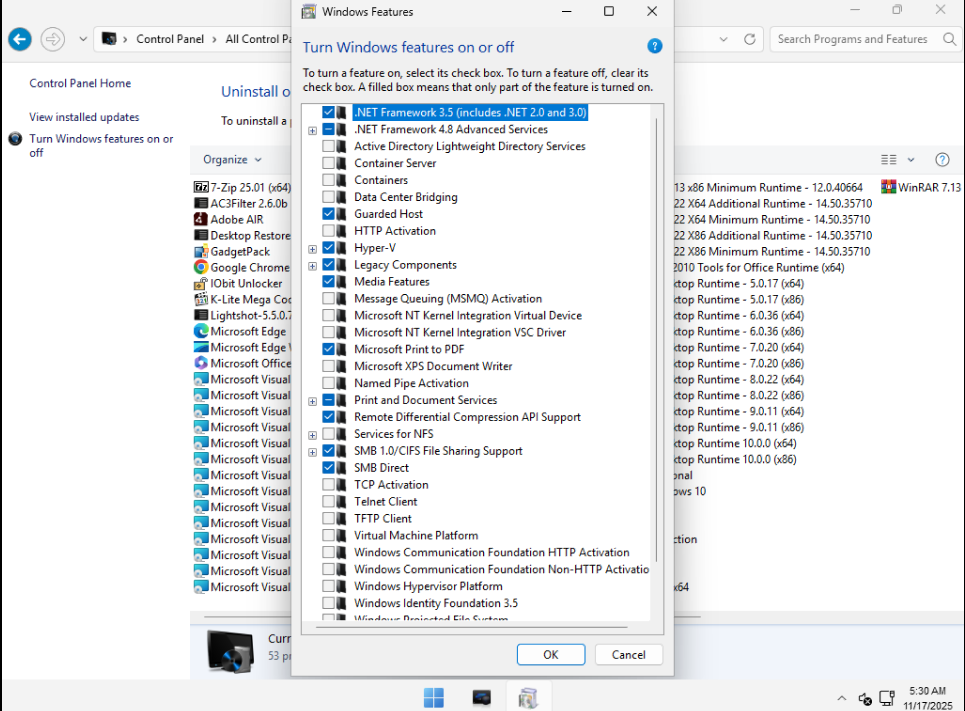Open the View installed updates link
The image size is (965, 711).
[x=84, y=117]
